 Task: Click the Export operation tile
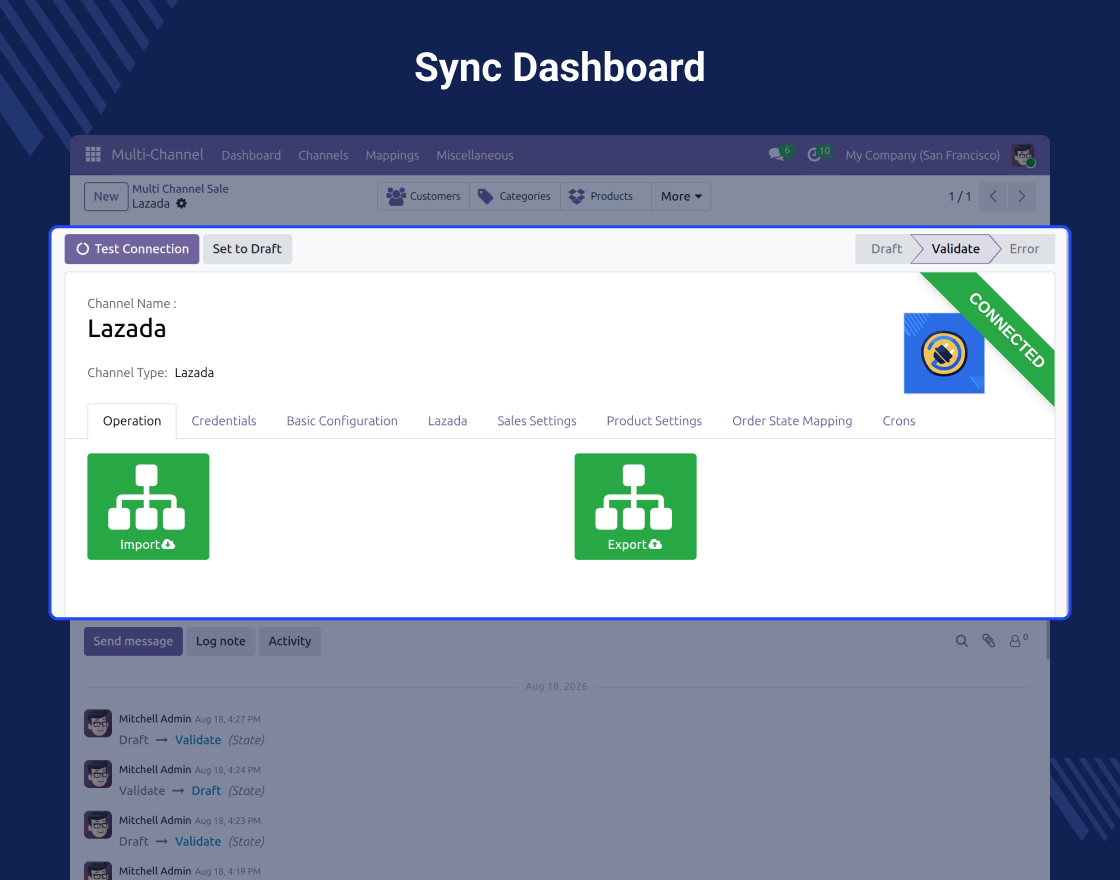pyautogui.click(x=635, y=506)
